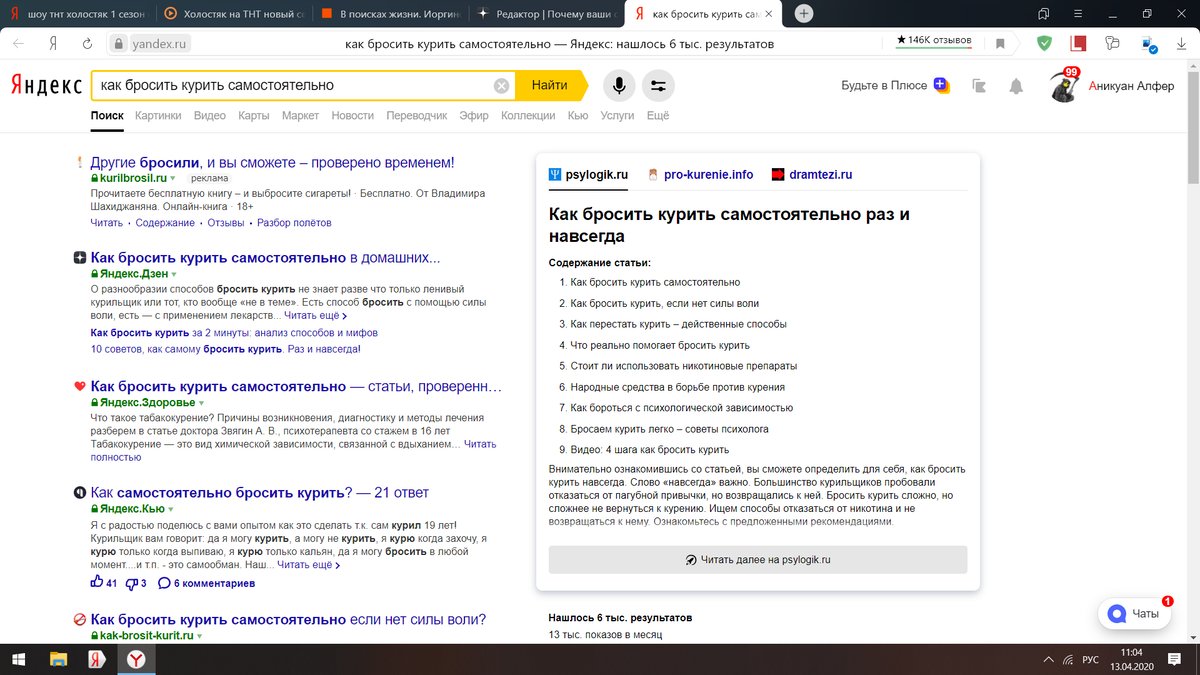The image size is (1200, 675).
Task: Click the '146K отзывов' site rating
Action: (x=935, y=41)
